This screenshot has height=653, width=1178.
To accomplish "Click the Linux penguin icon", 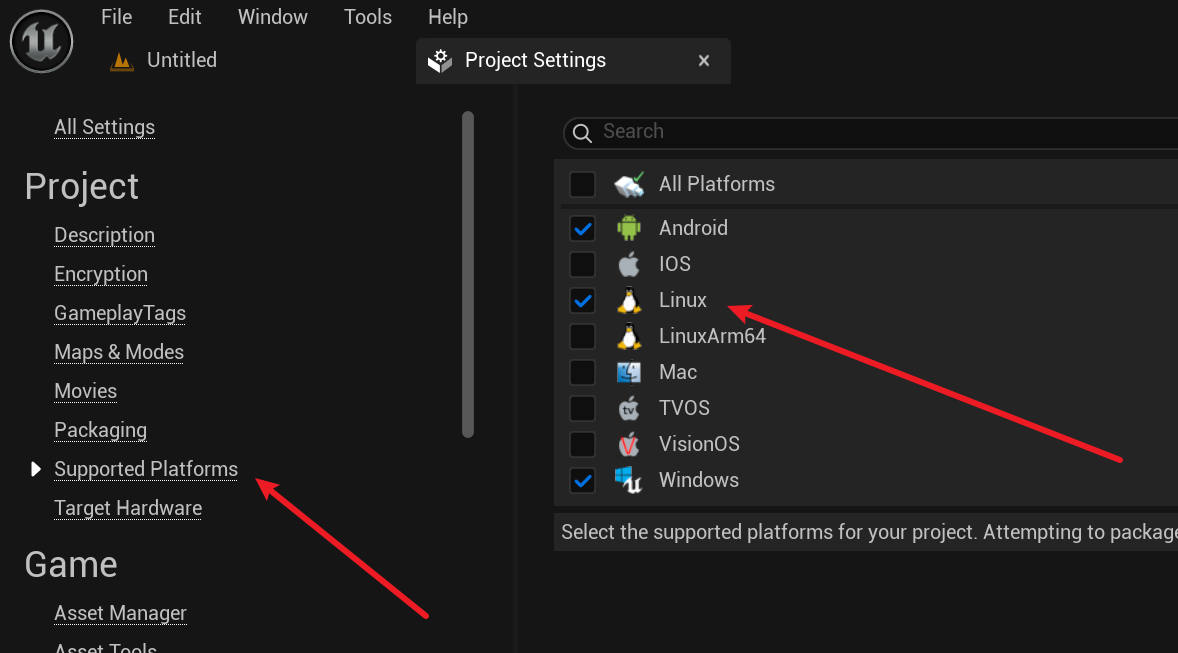I will point(629,300).
